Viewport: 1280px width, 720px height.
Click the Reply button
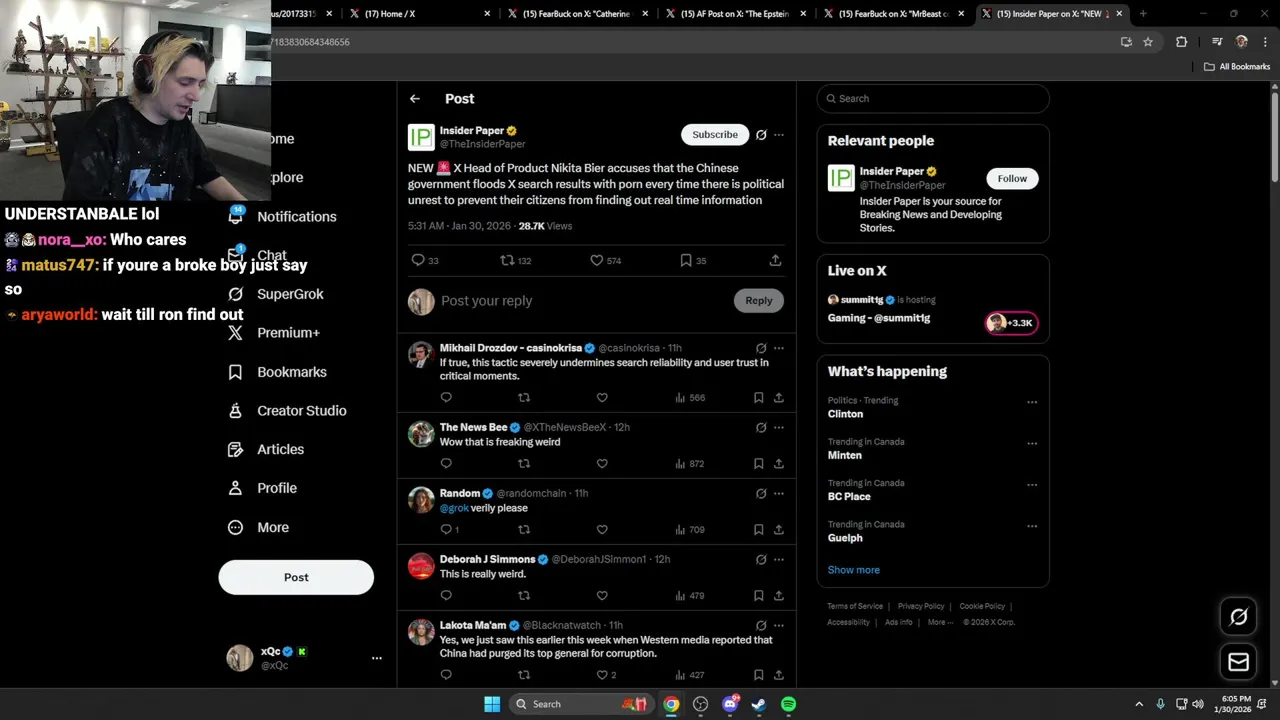pyautogui.click(x=759, y=300)
